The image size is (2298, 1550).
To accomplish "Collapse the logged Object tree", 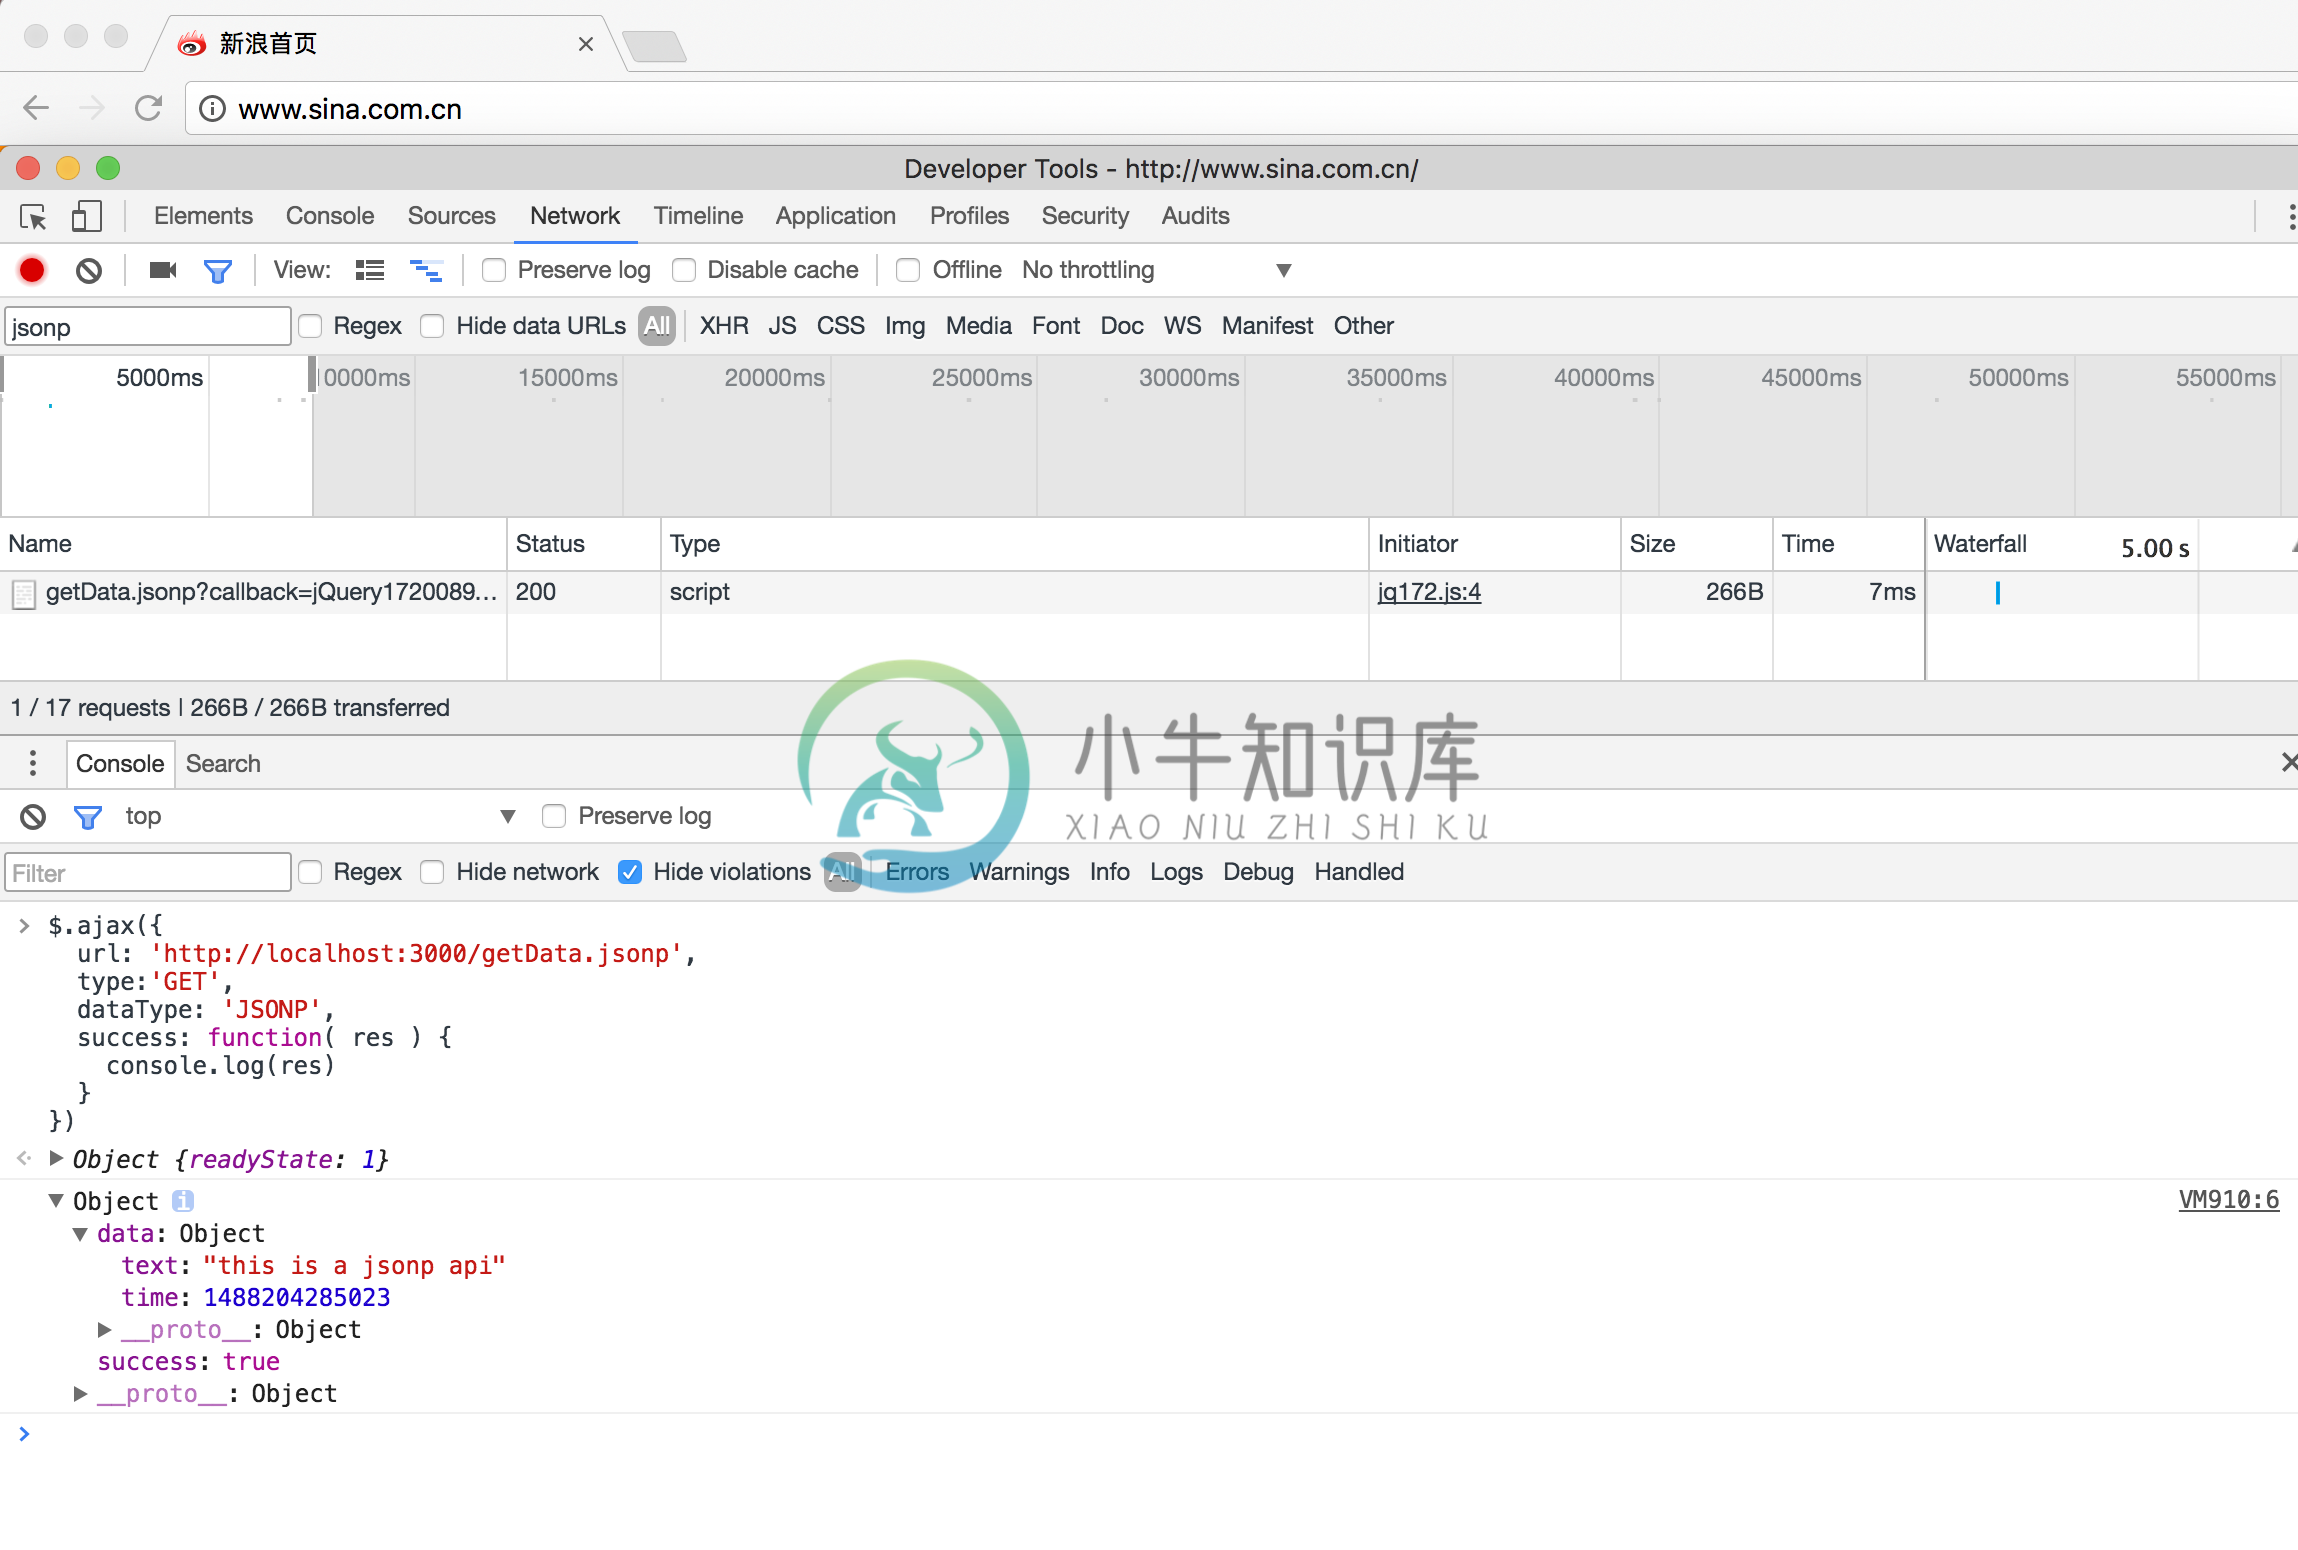I will tap(57, 1200).
